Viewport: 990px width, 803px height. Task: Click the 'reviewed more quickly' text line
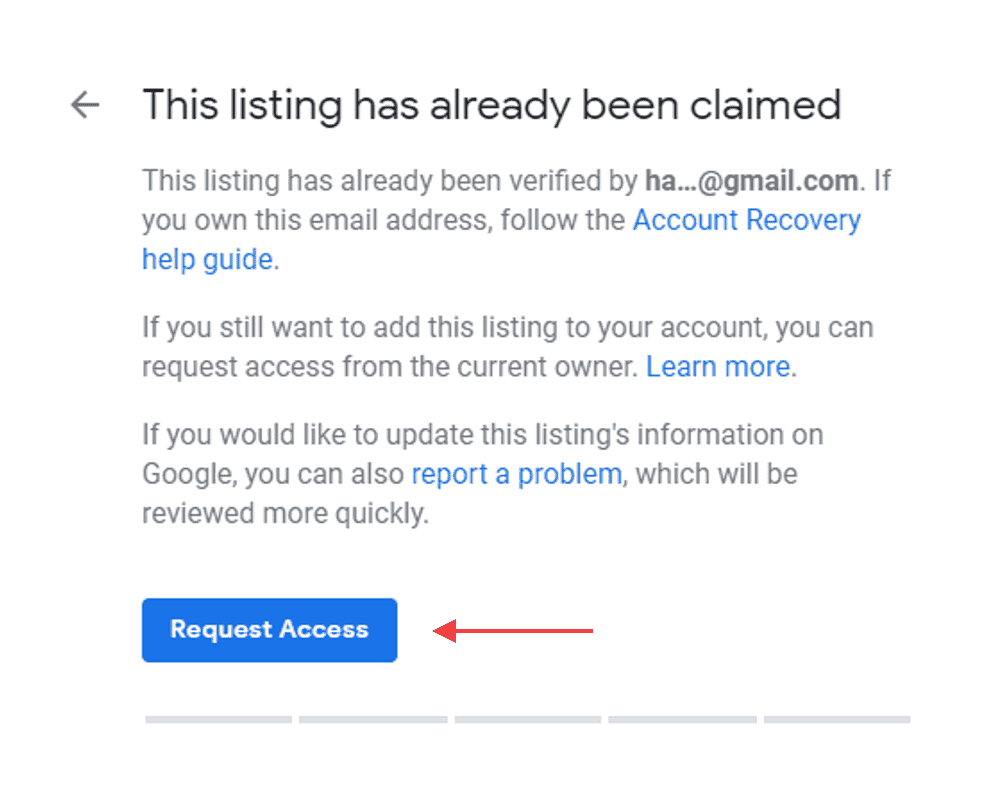pyautogui.click(x=285, y=513)
